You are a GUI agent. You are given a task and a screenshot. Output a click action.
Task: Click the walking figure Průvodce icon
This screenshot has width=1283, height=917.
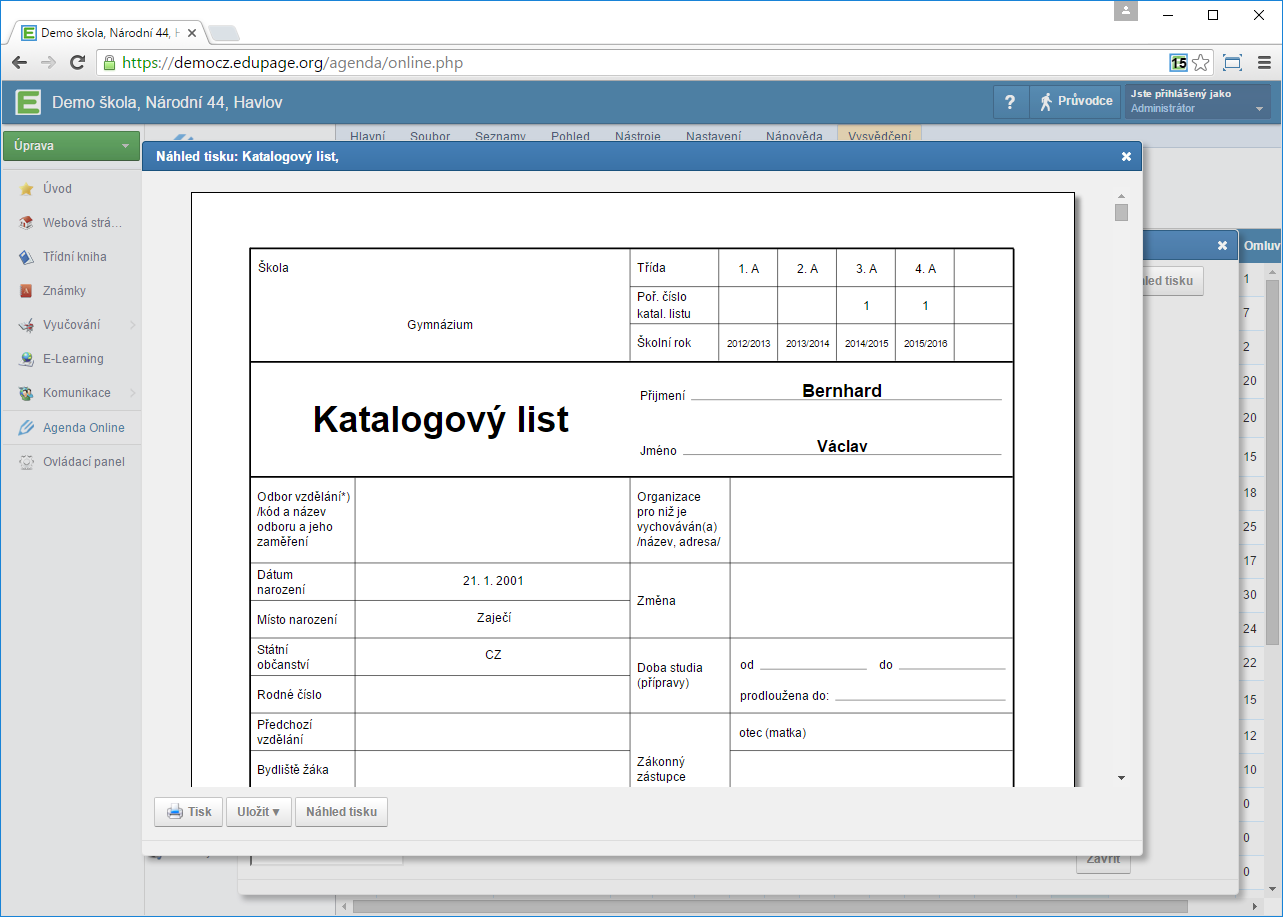point(1046,101)
